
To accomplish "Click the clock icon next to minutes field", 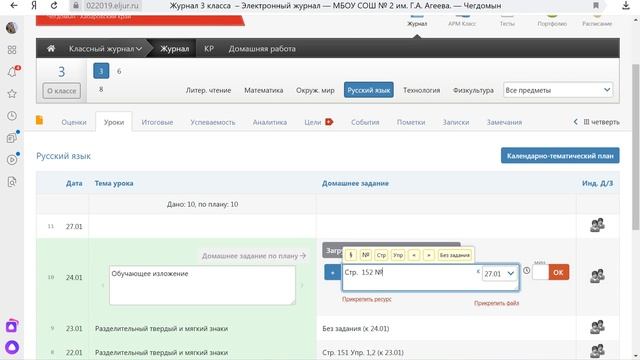I will pyautogui.click(x=527, y=271).
